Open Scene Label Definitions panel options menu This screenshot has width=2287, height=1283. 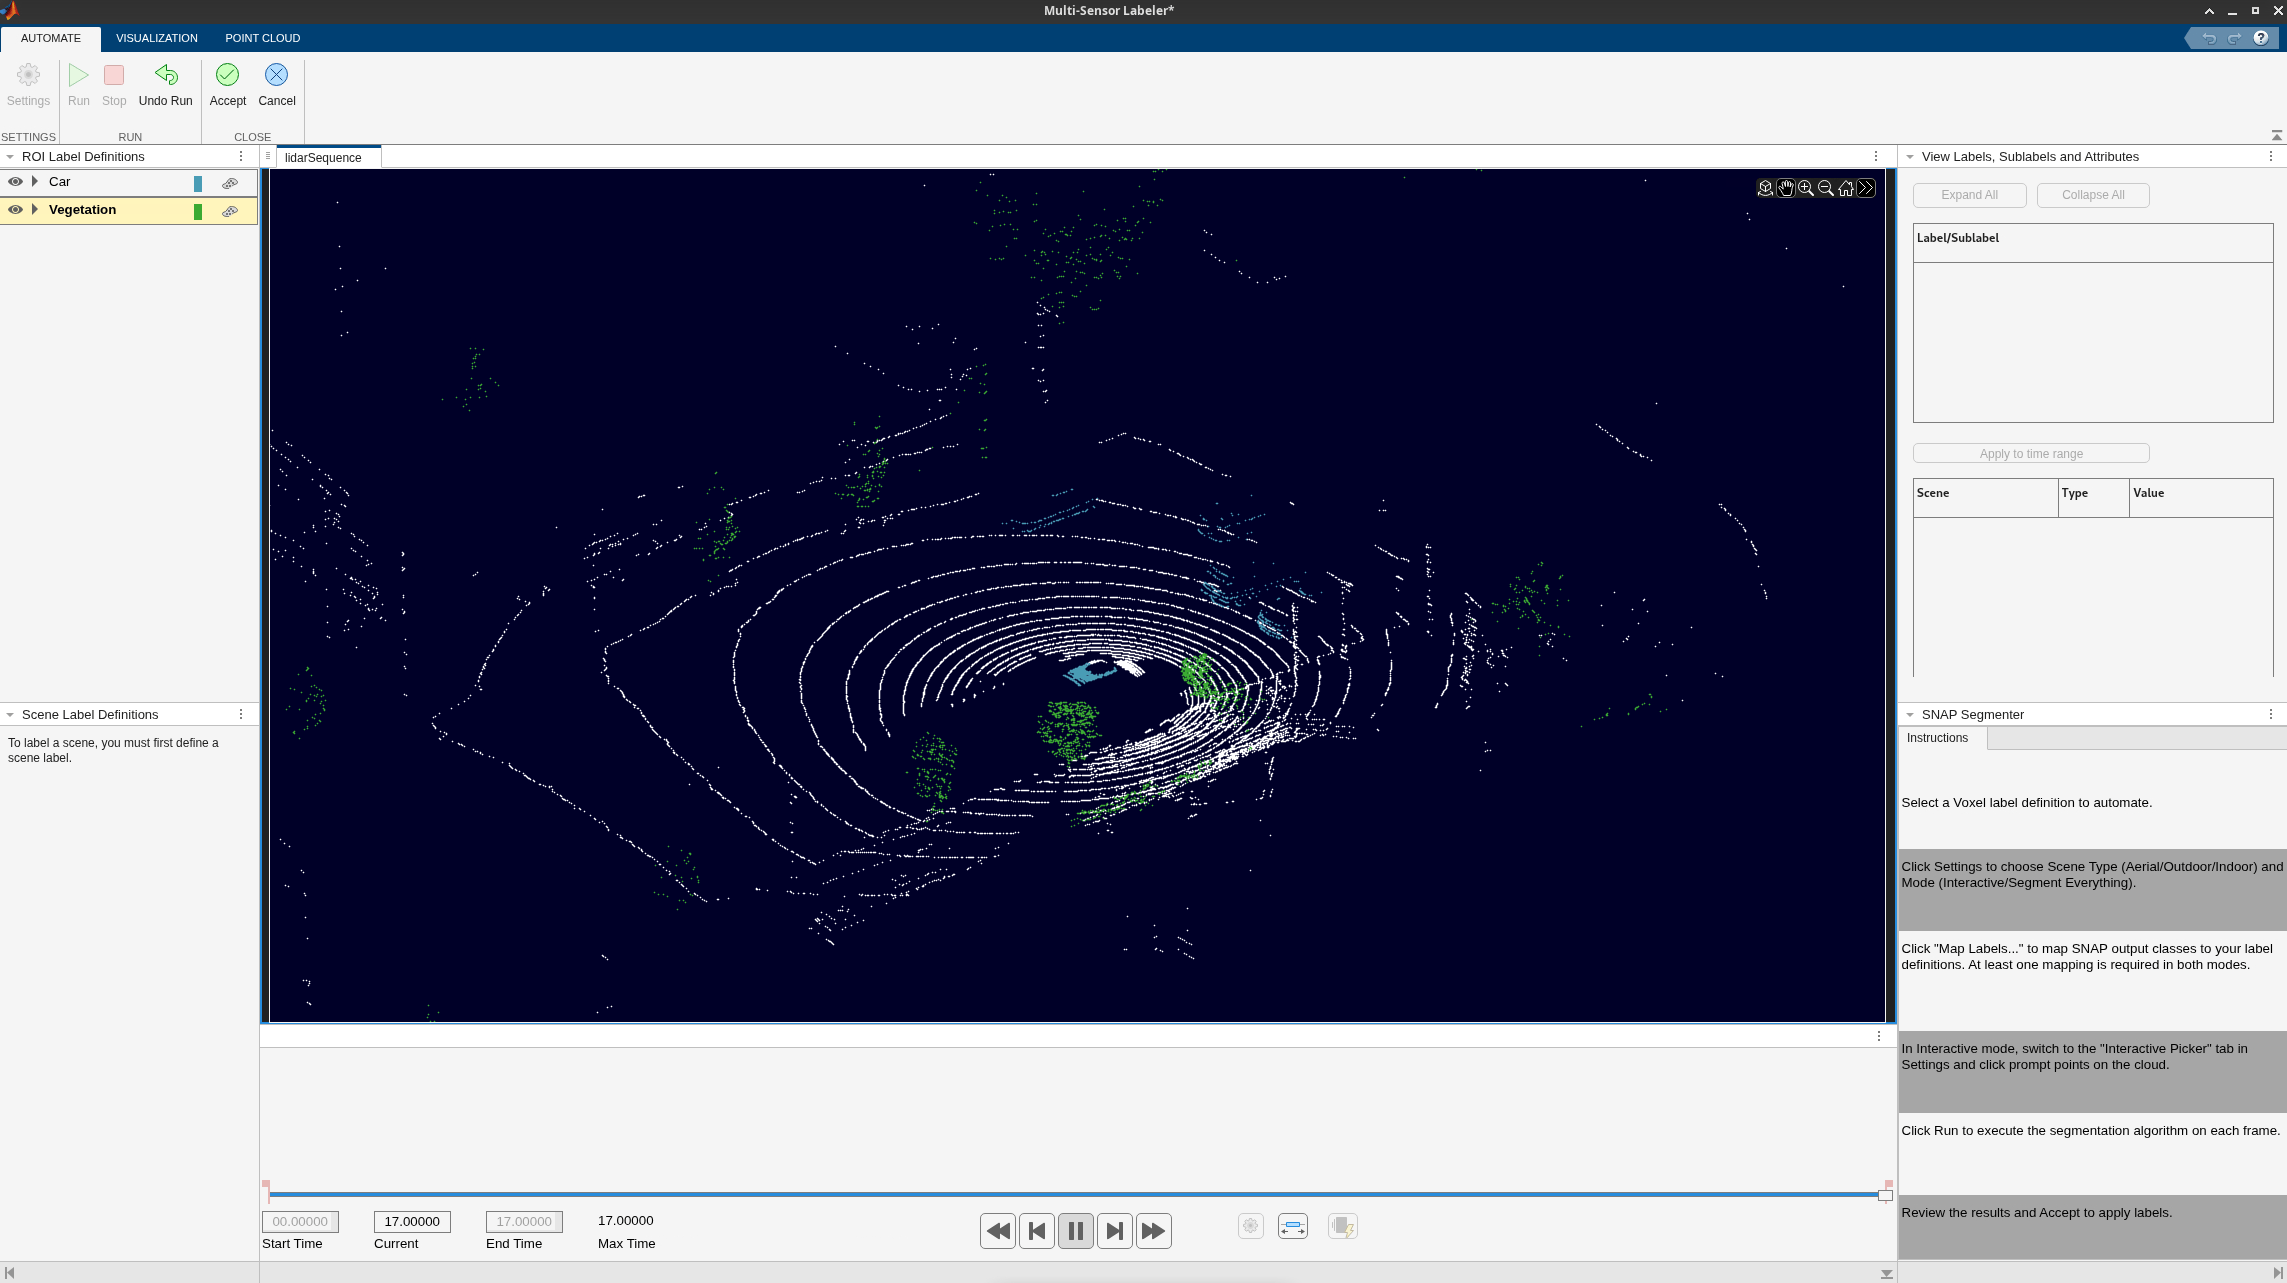[x=241, y=714]
